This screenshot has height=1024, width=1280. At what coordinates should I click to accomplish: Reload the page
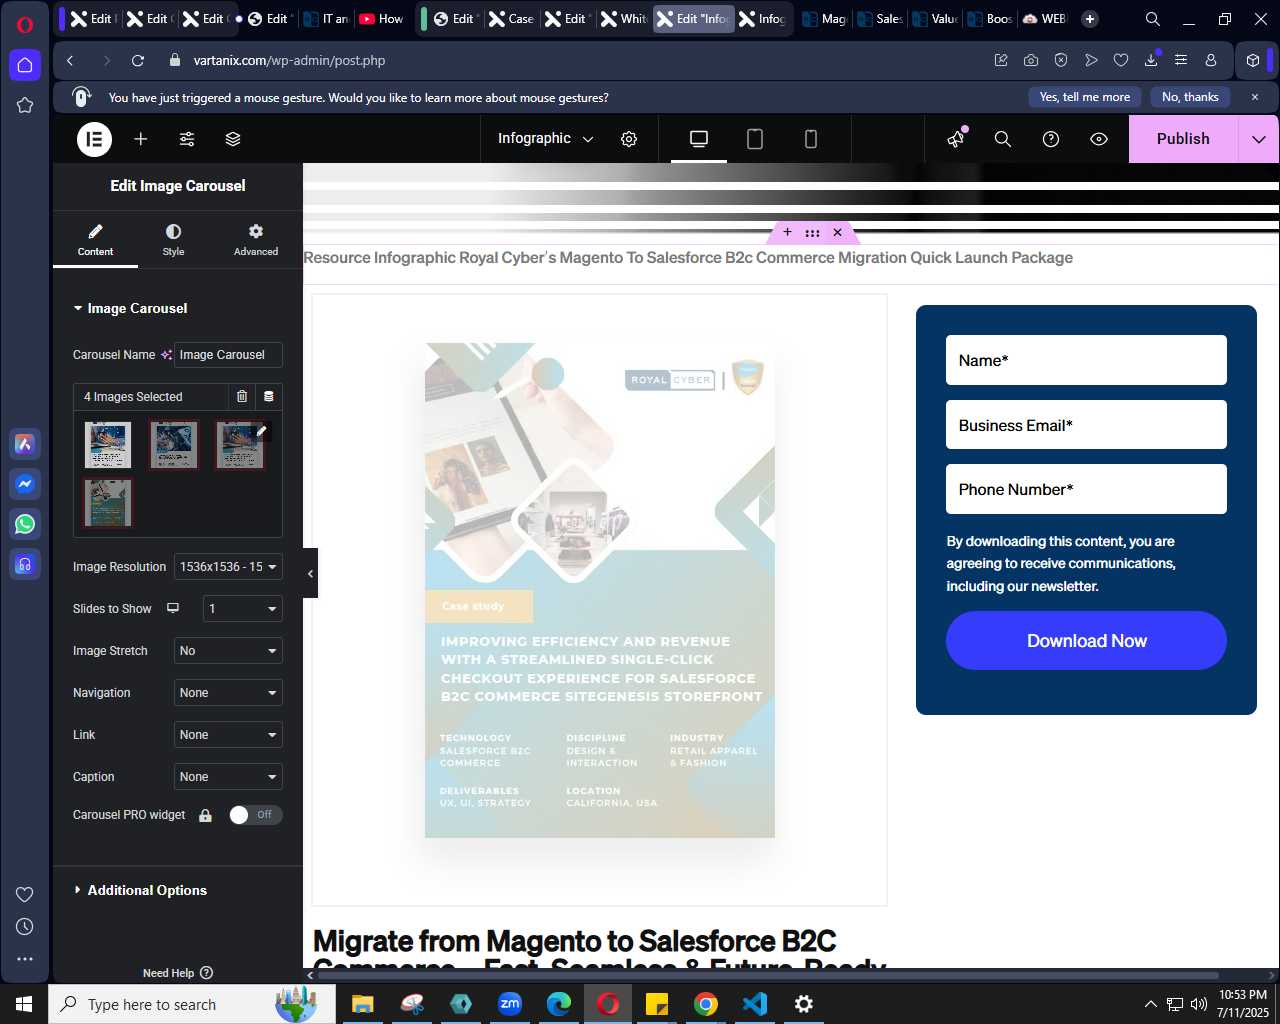pyautogui.click(x=138, y=60)
